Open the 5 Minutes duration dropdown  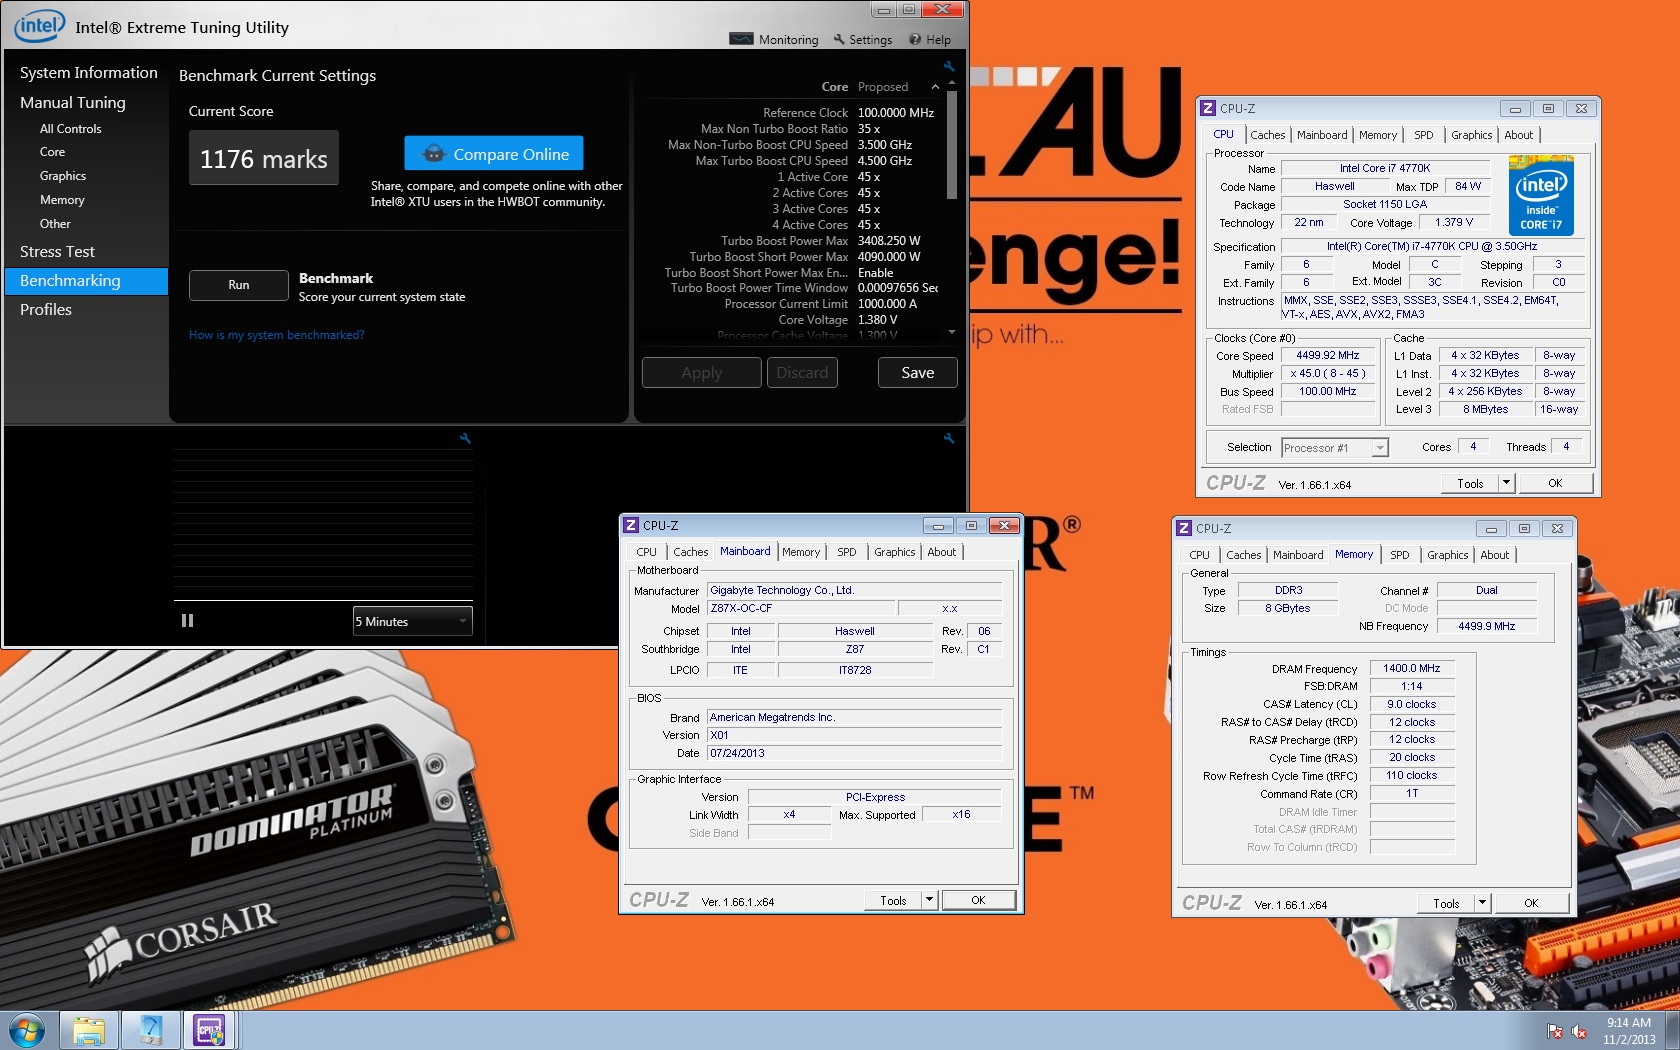(412, 621)
